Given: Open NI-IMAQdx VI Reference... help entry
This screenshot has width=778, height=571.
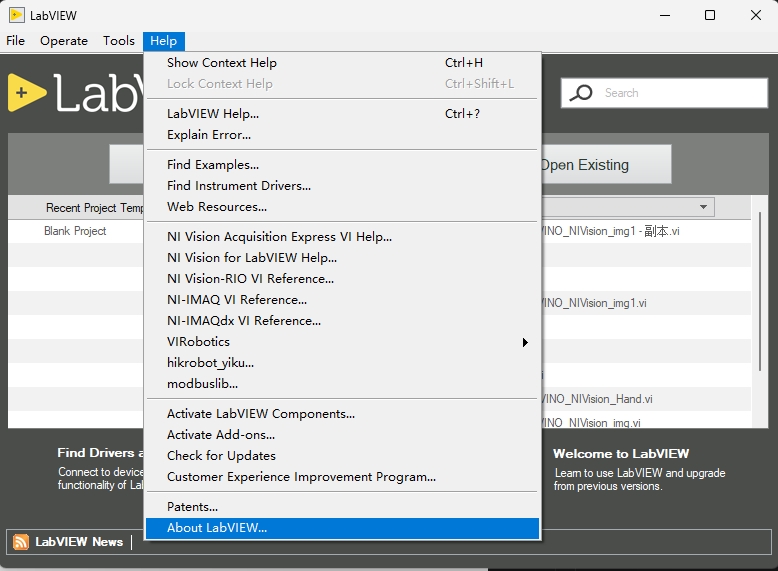Looking at the screenshot, I should [x=244, y=321].
